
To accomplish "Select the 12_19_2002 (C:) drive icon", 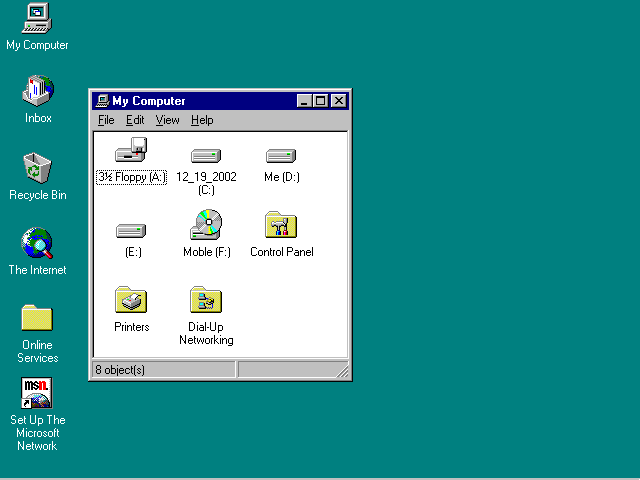I will pos(206,156).
